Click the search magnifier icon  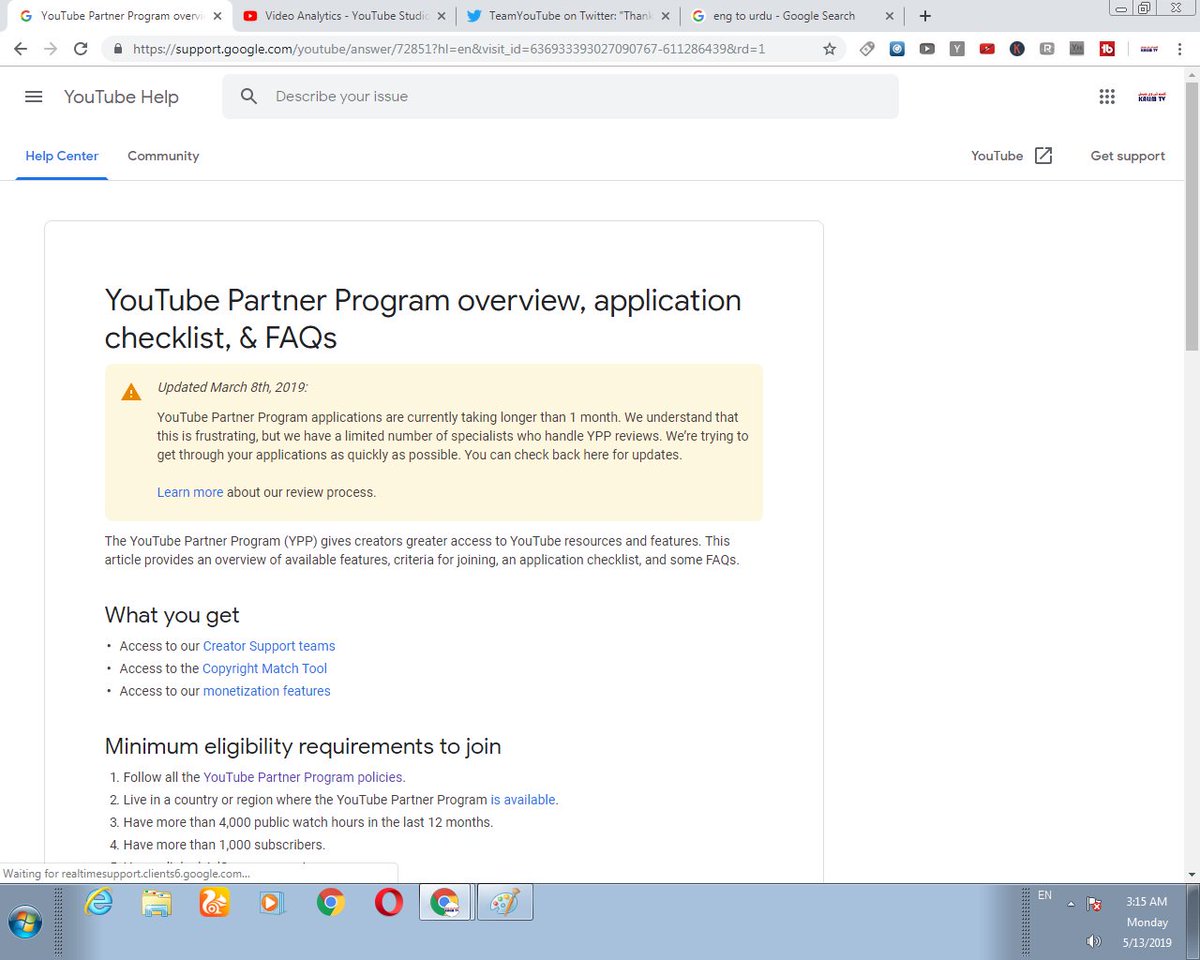(x=249, y=97)
